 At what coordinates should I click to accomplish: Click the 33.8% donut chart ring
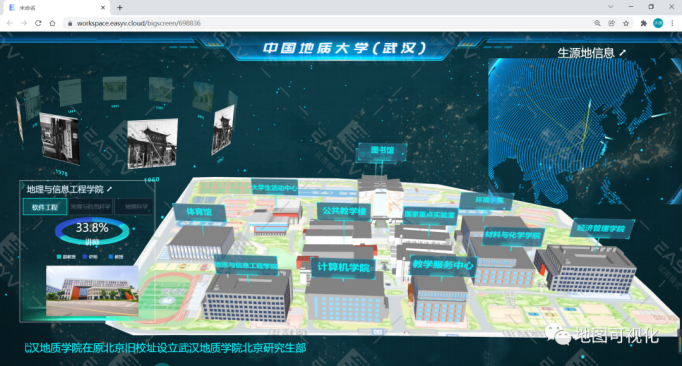(x=92, y=232)
